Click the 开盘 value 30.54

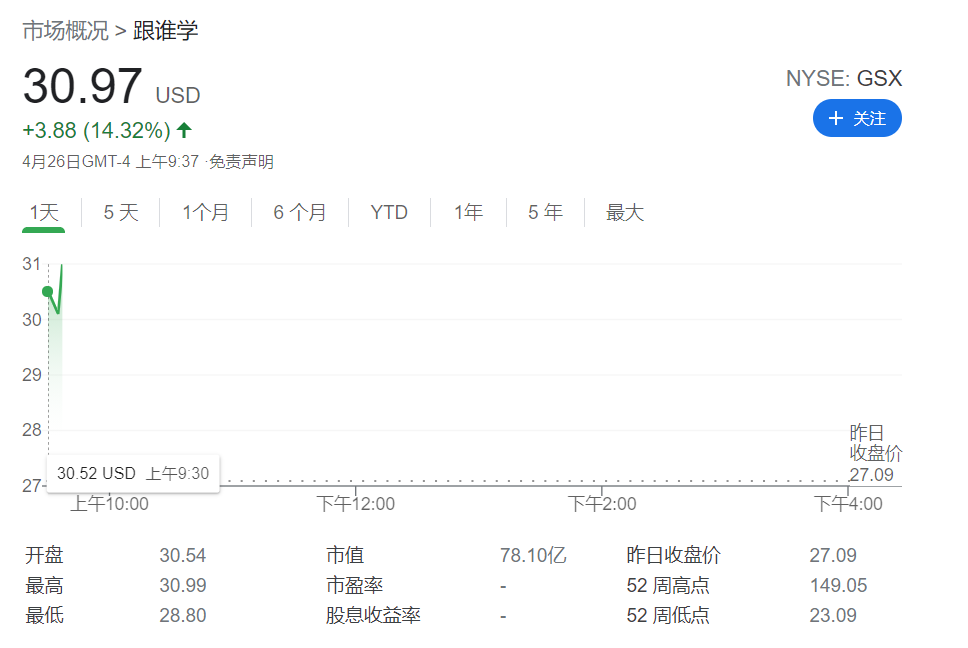pos(183,555)
